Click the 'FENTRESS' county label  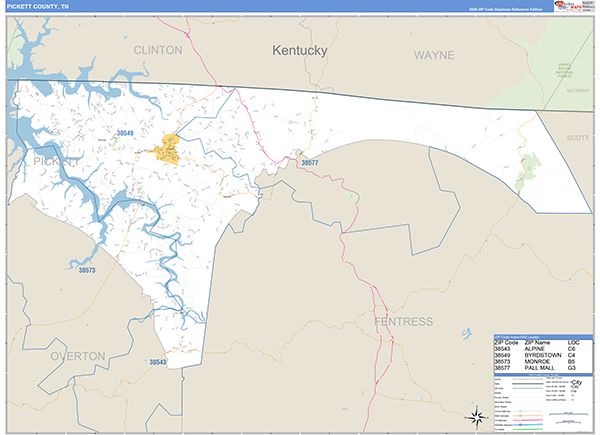(403, 321)
